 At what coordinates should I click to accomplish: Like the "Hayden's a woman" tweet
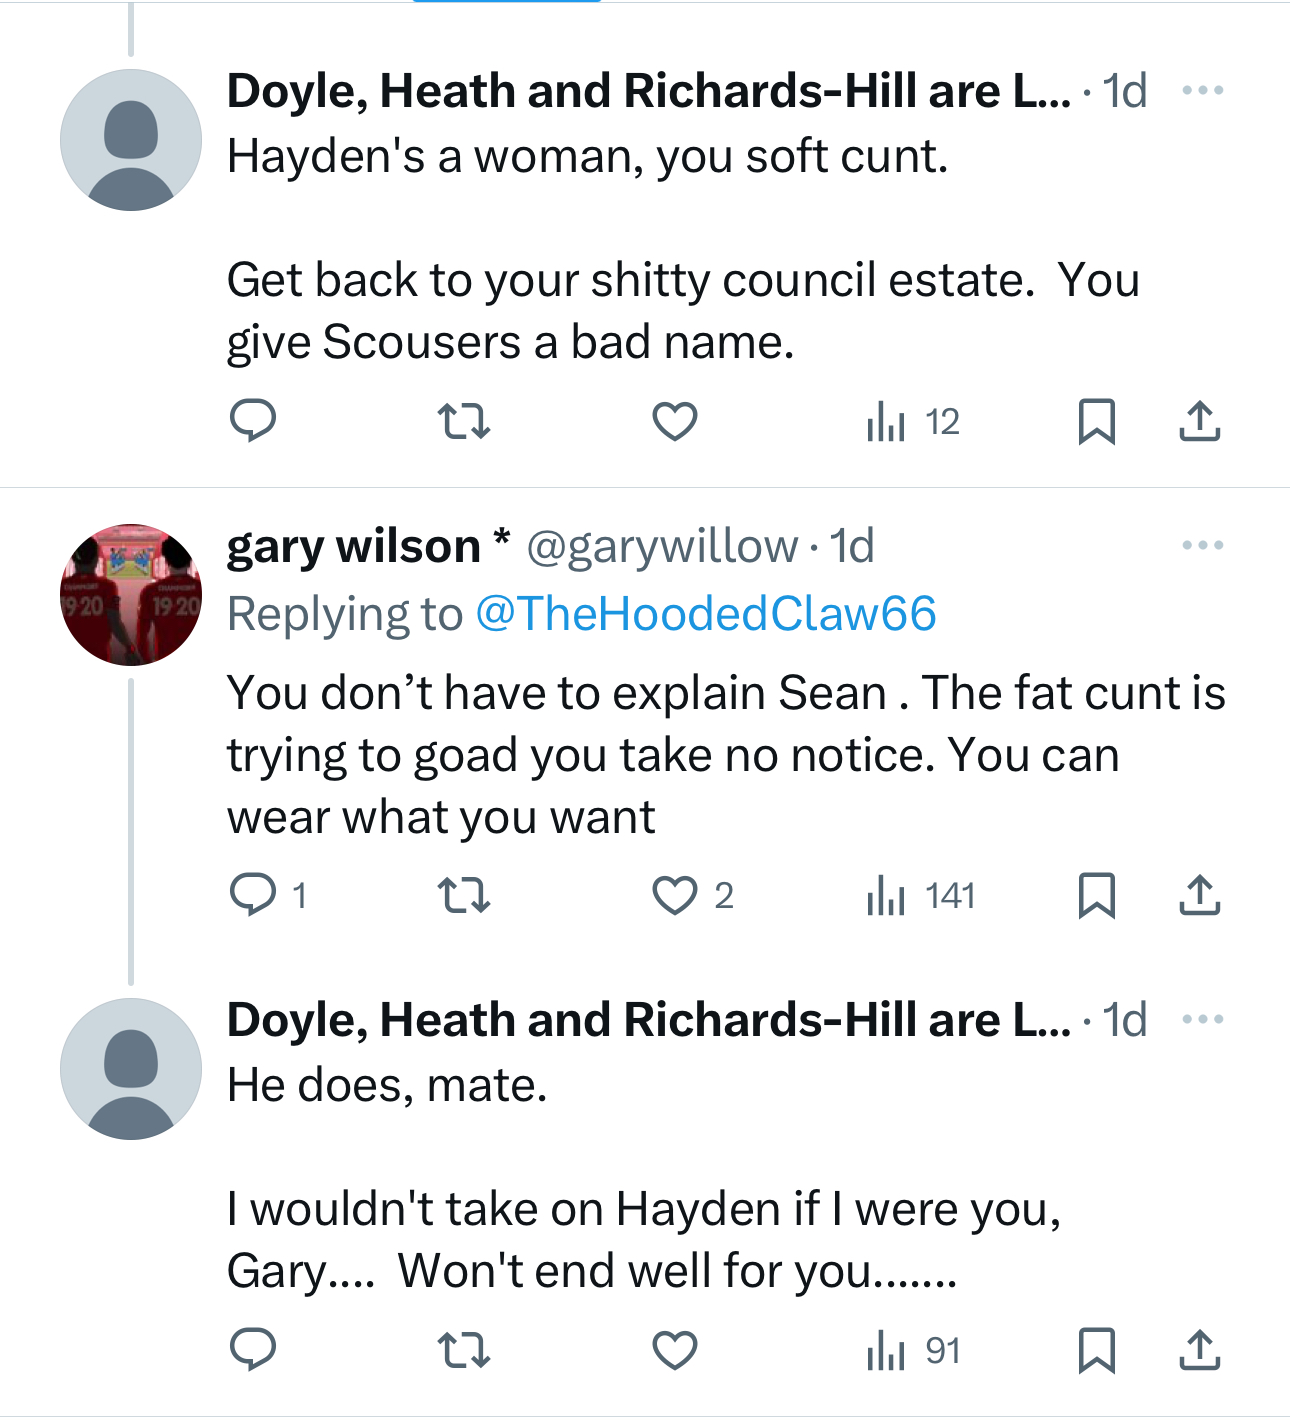coord(675,421)
